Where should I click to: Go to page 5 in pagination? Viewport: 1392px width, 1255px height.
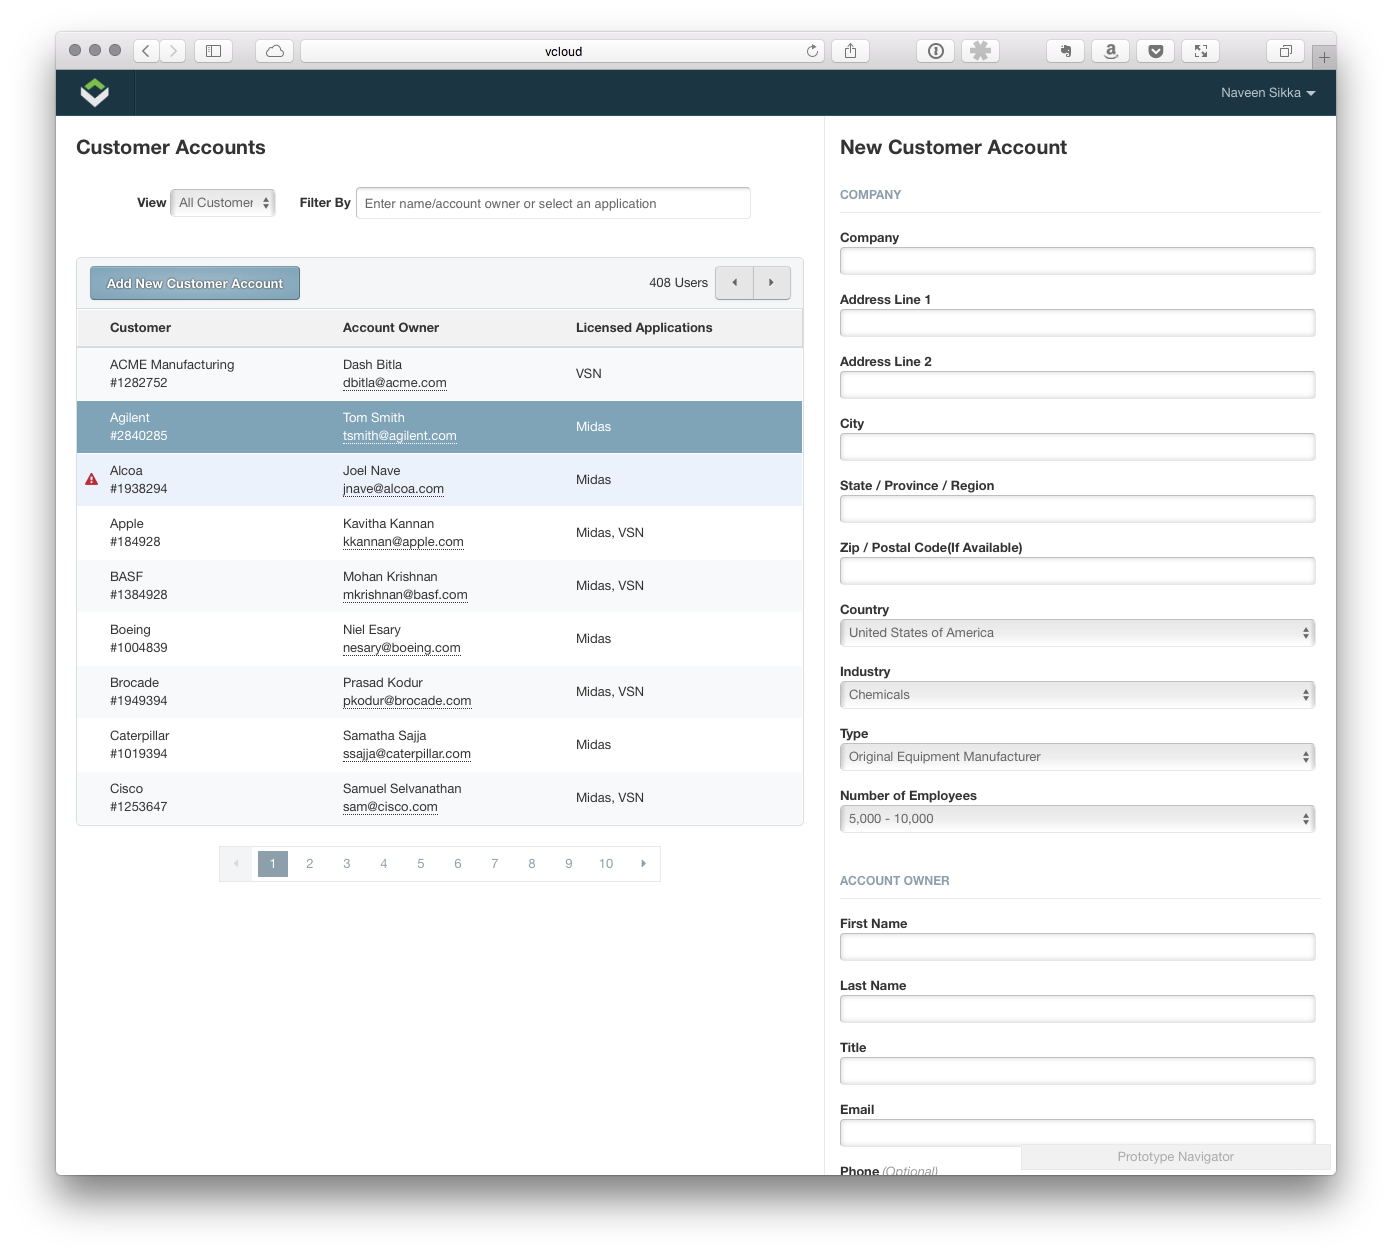coord(421,864)
